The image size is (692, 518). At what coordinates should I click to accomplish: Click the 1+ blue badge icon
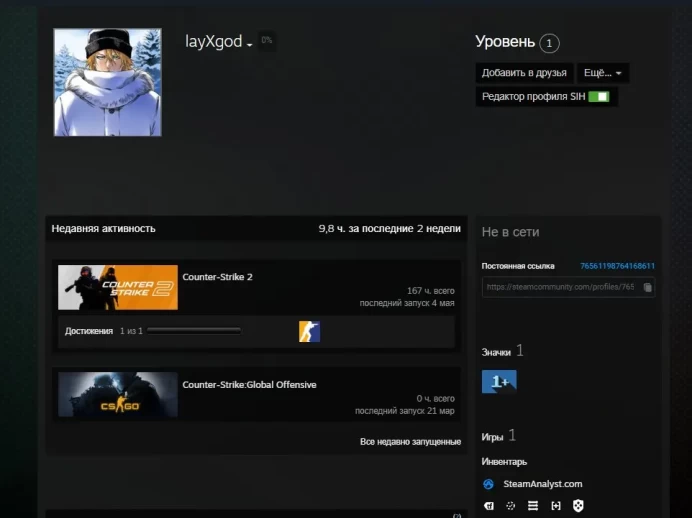pos(499,381)
